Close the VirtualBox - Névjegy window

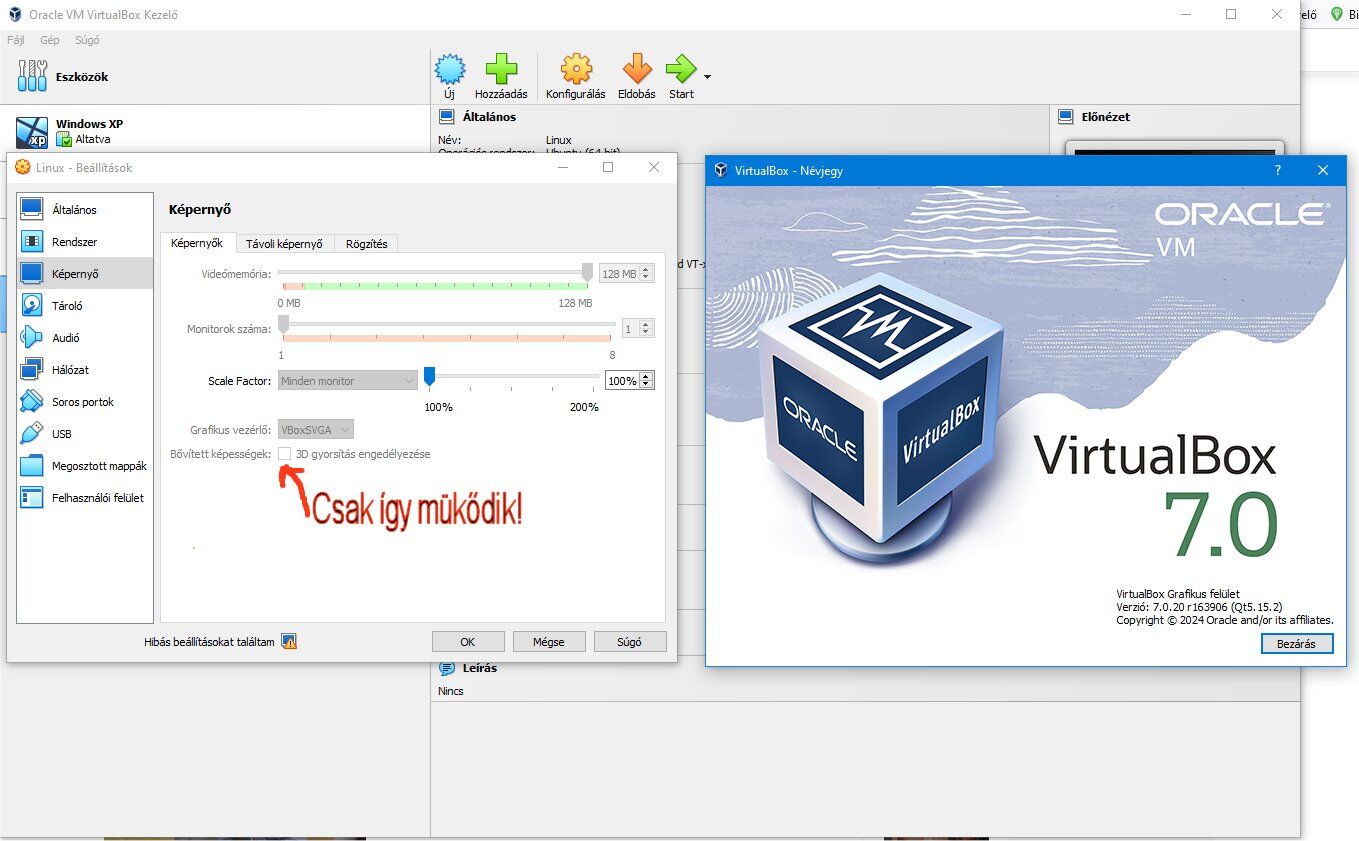pyautogui.click(x=1323, y=170)
